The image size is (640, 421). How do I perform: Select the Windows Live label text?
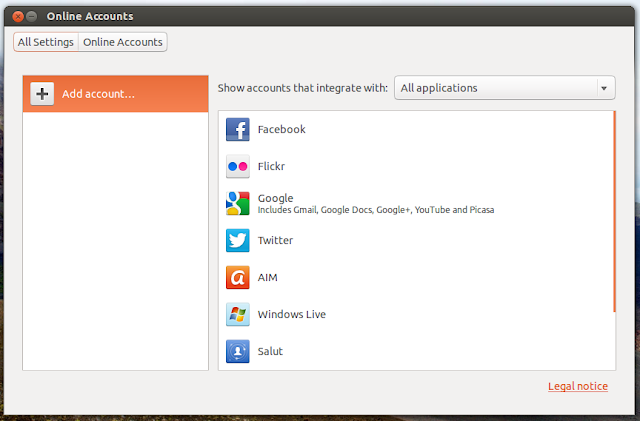pyautogui.click(x=291, y=314)
